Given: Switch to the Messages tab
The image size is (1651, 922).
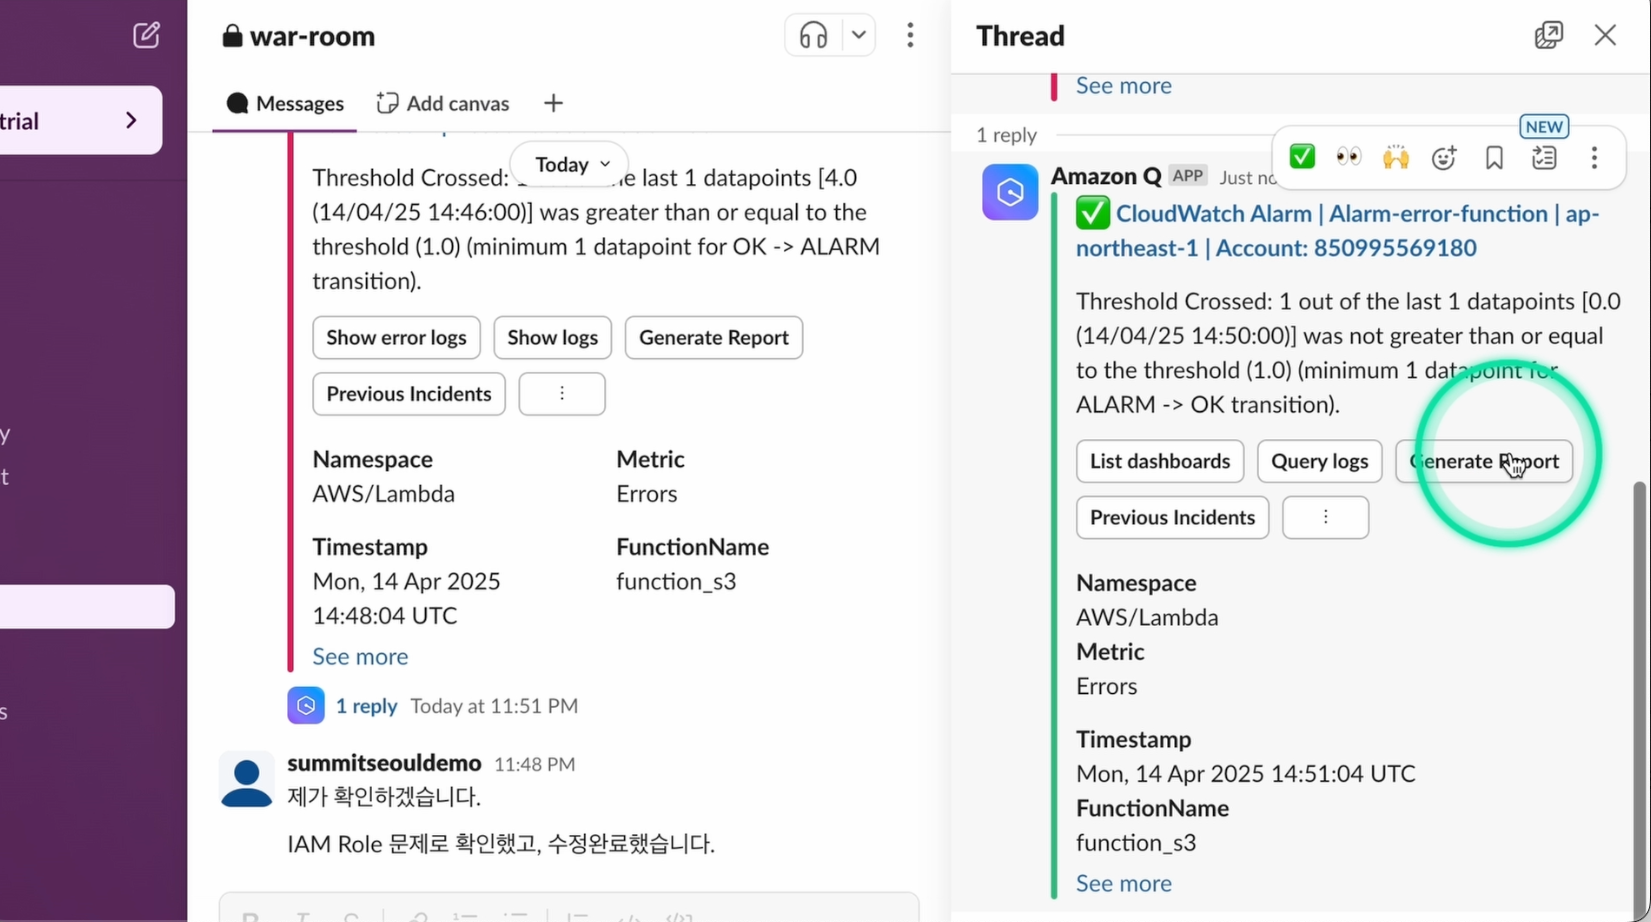Looking at the screenshot, I should point(285,103).
